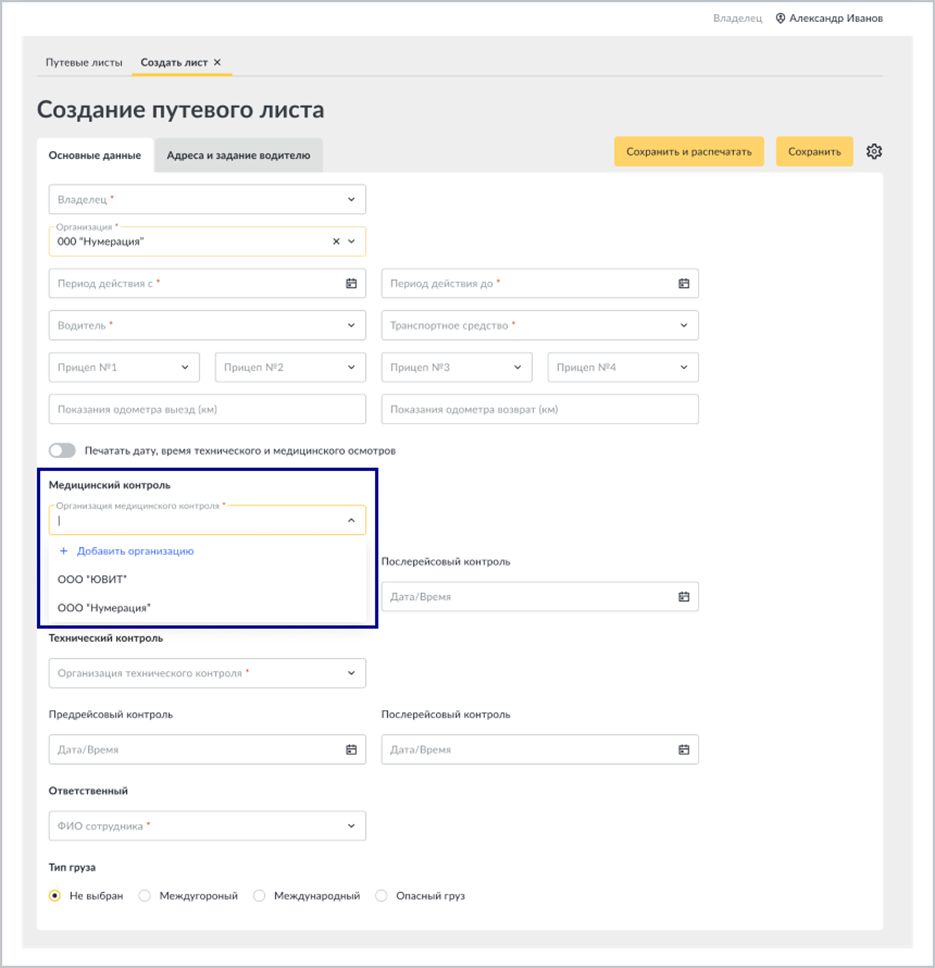The image size is (935, 968).
Task: Expand the Прицеп №2 dropdown
Action: (351, 367)
